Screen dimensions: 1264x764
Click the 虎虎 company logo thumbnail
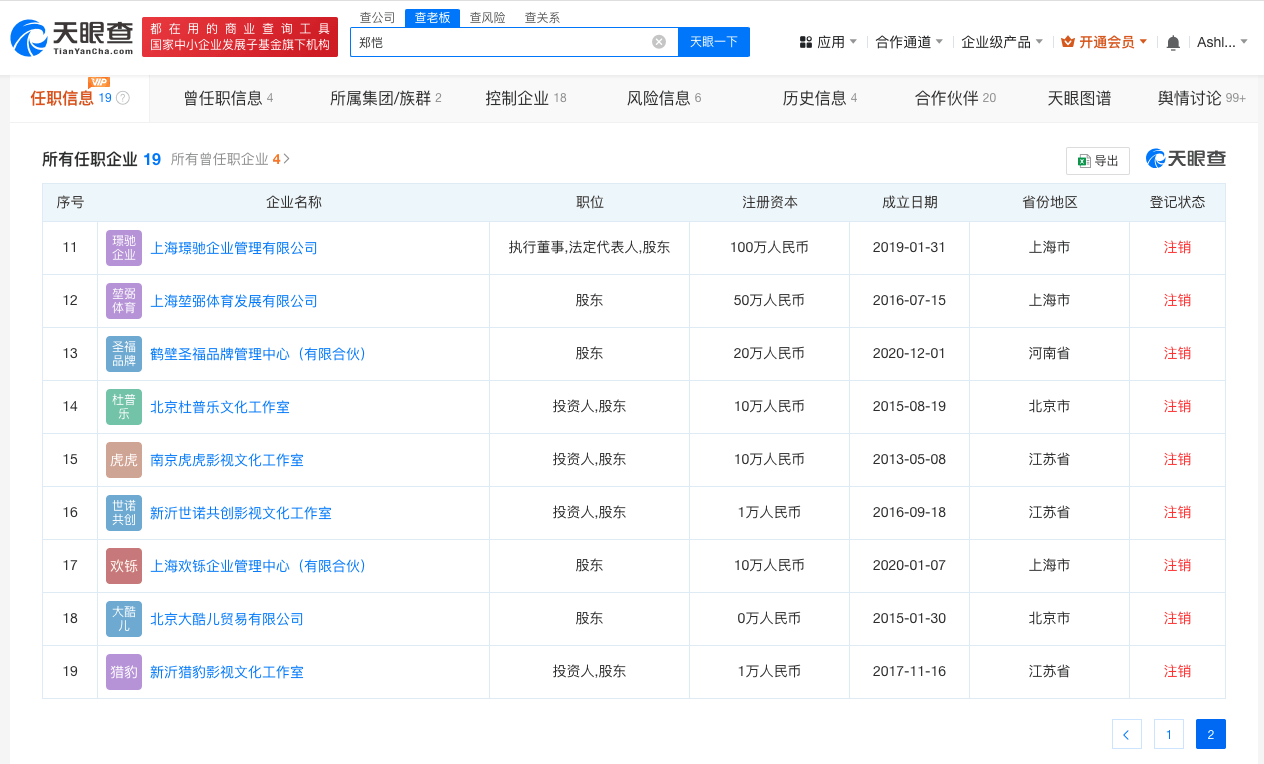124,460
